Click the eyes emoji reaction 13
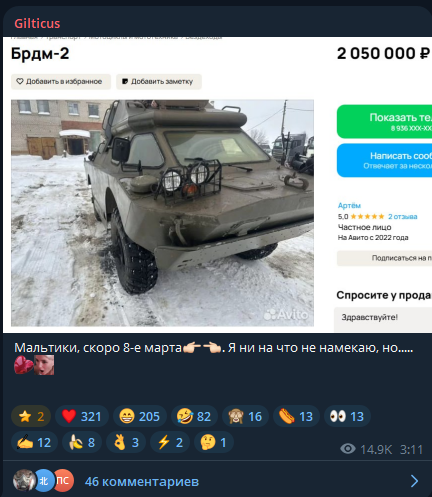The image size is (432, 497). [x=347, y=416]
